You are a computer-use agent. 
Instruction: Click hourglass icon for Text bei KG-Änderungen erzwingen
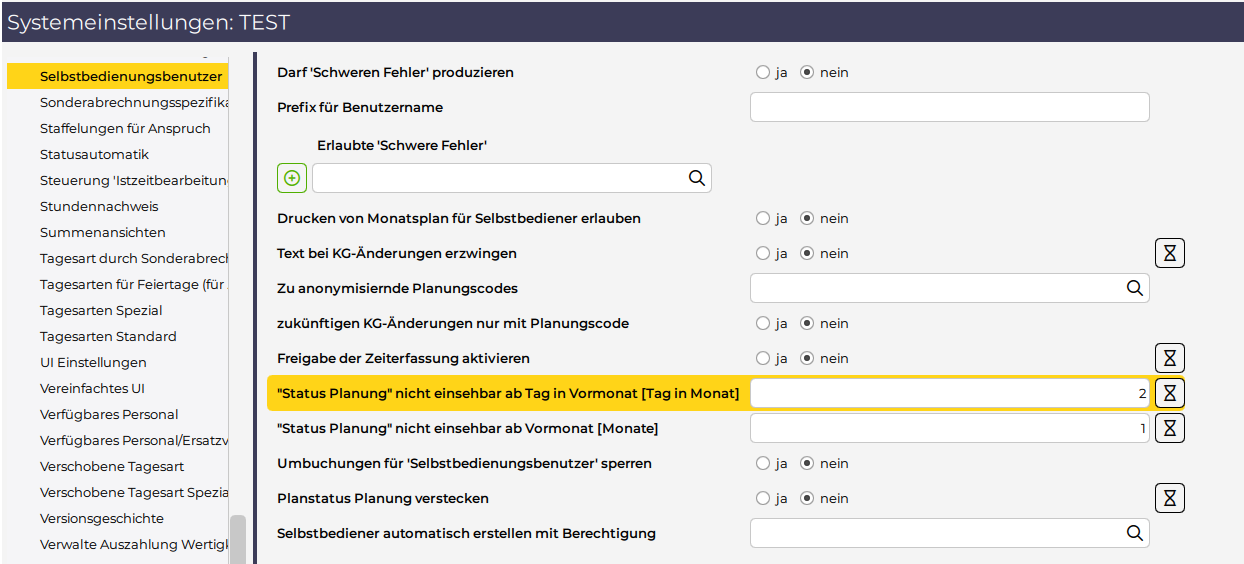pos(1169,253)
